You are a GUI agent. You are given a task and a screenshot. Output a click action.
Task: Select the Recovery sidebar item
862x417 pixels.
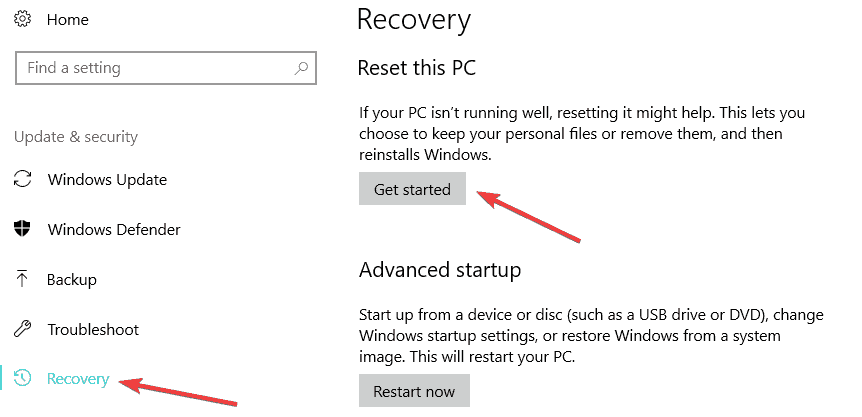[x=78, y=379]
